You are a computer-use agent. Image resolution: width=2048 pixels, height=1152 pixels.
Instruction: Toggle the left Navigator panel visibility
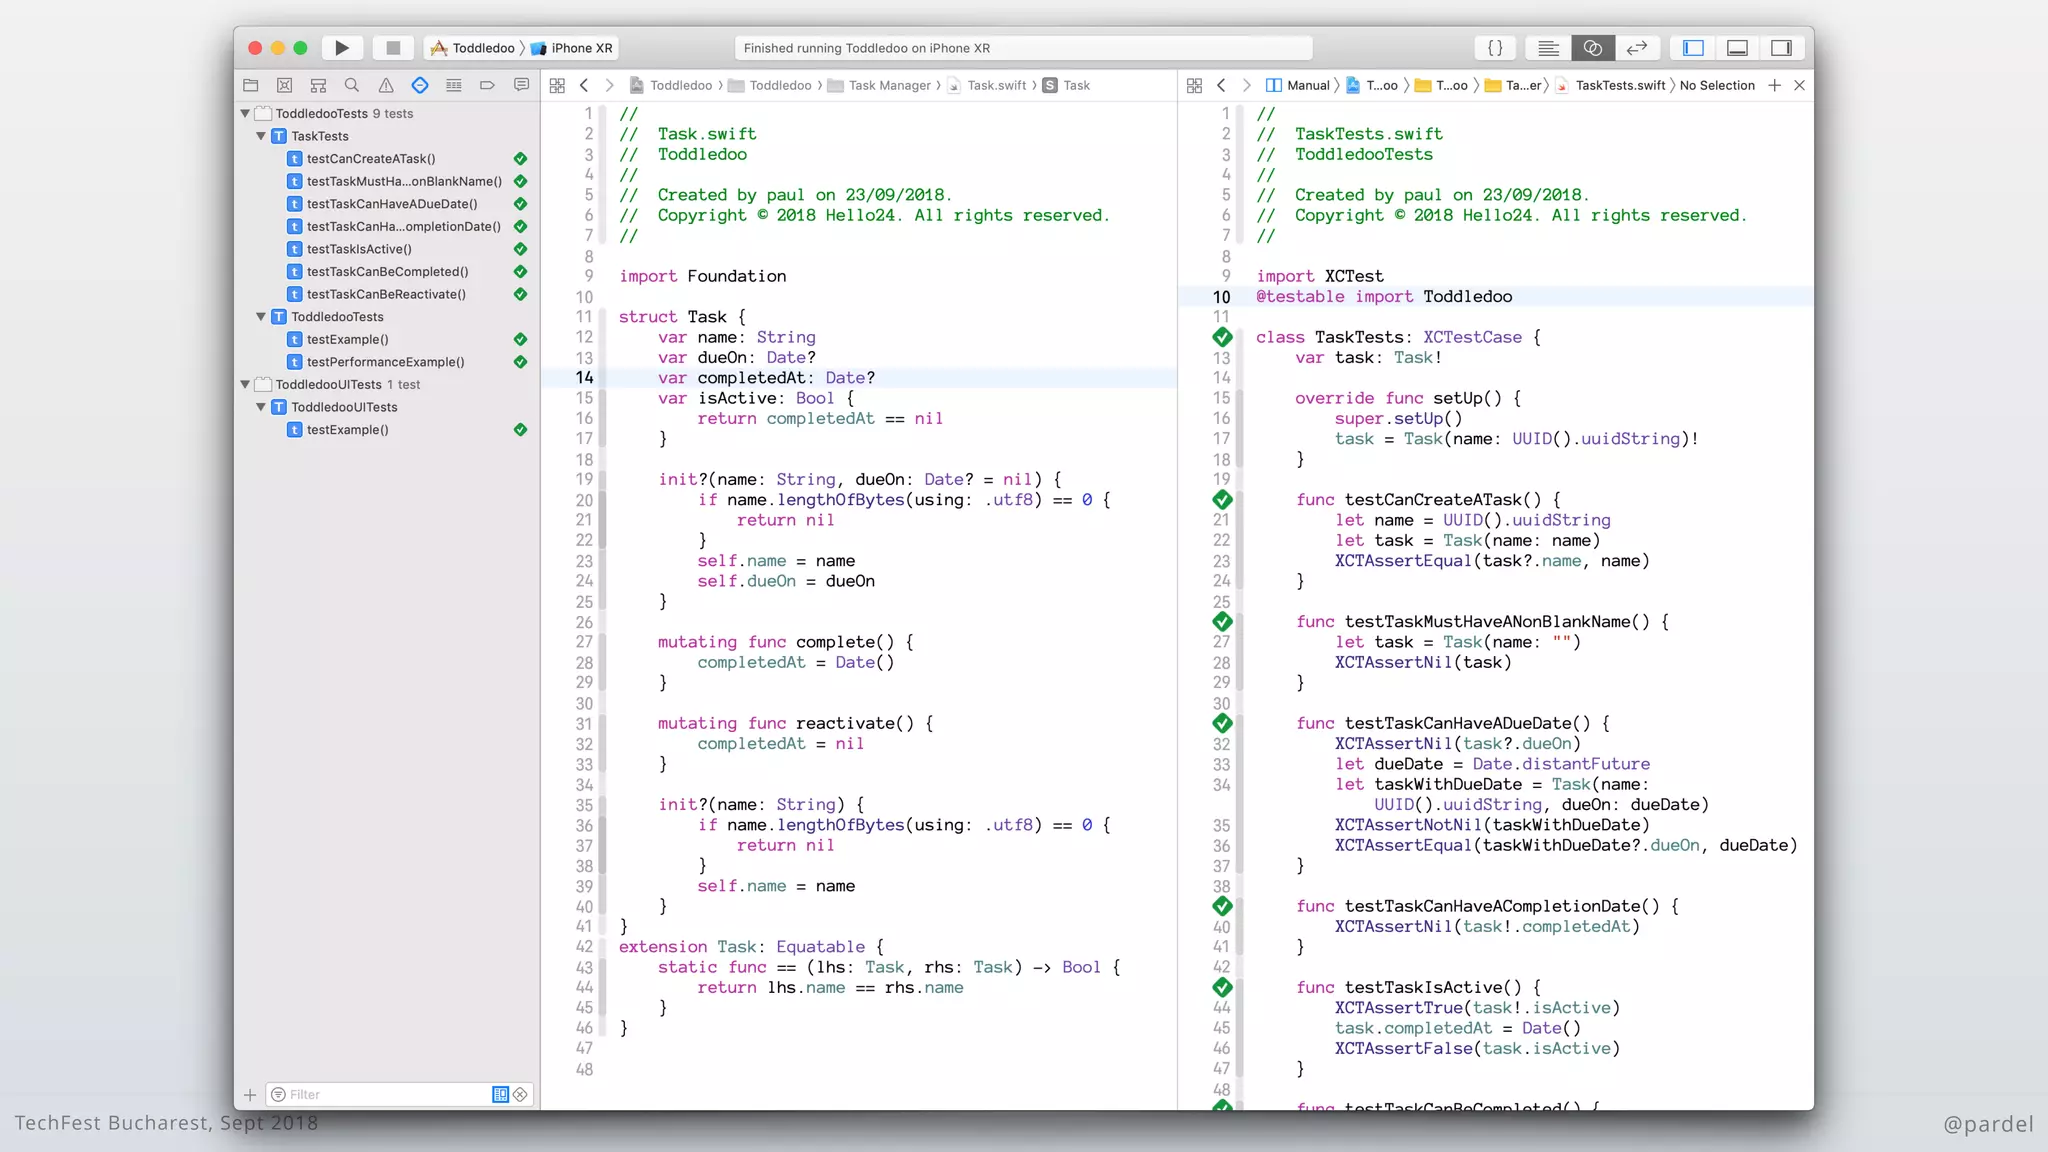click(1693, 48)
